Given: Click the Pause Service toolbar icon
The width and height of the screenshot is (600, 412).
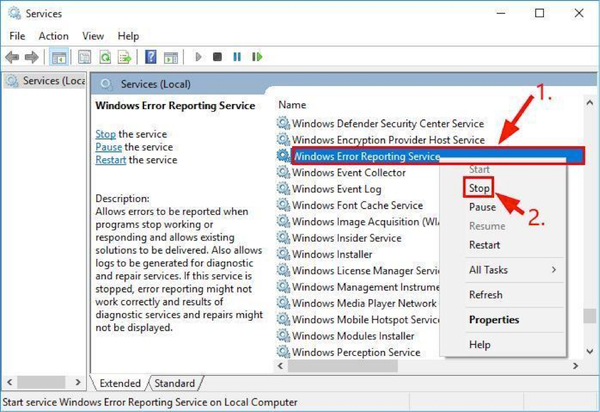Looking at the screenshot, I should (x=237, y=57).
